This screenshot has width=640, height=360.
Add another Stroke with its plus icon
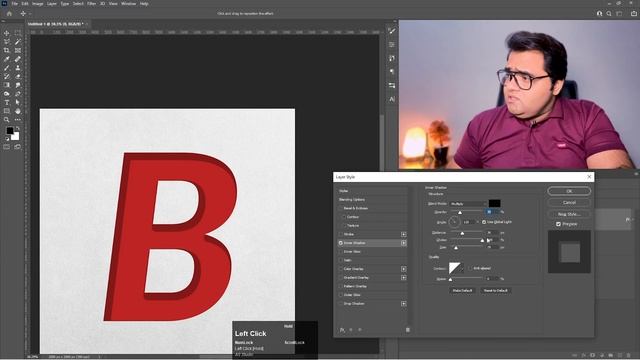[x=403, y=234]
